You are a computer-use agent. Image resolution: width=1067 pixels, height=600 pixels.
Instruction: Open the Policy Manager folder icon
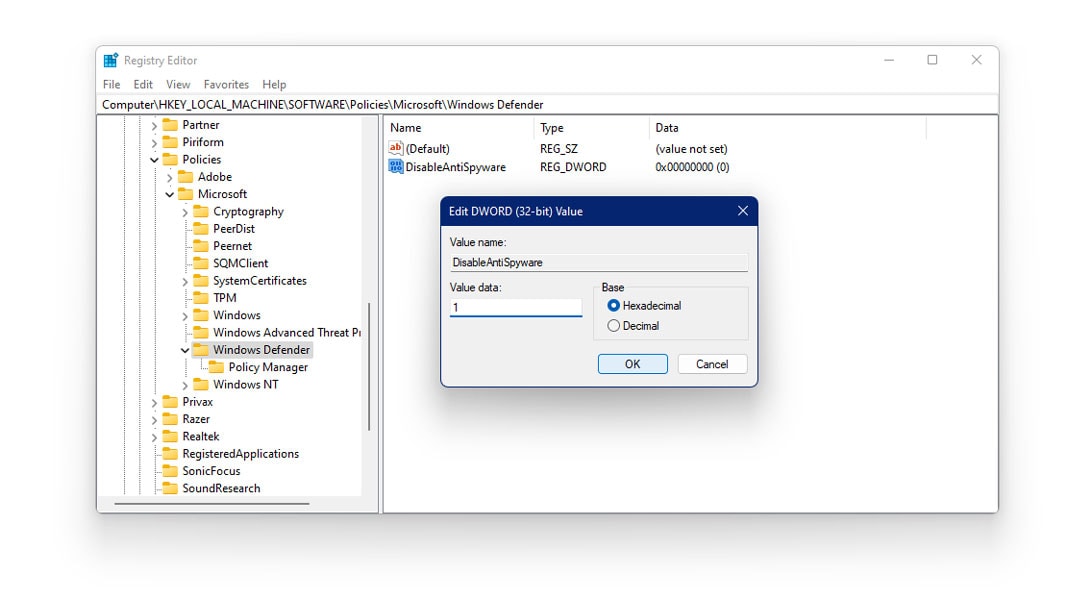217,367
